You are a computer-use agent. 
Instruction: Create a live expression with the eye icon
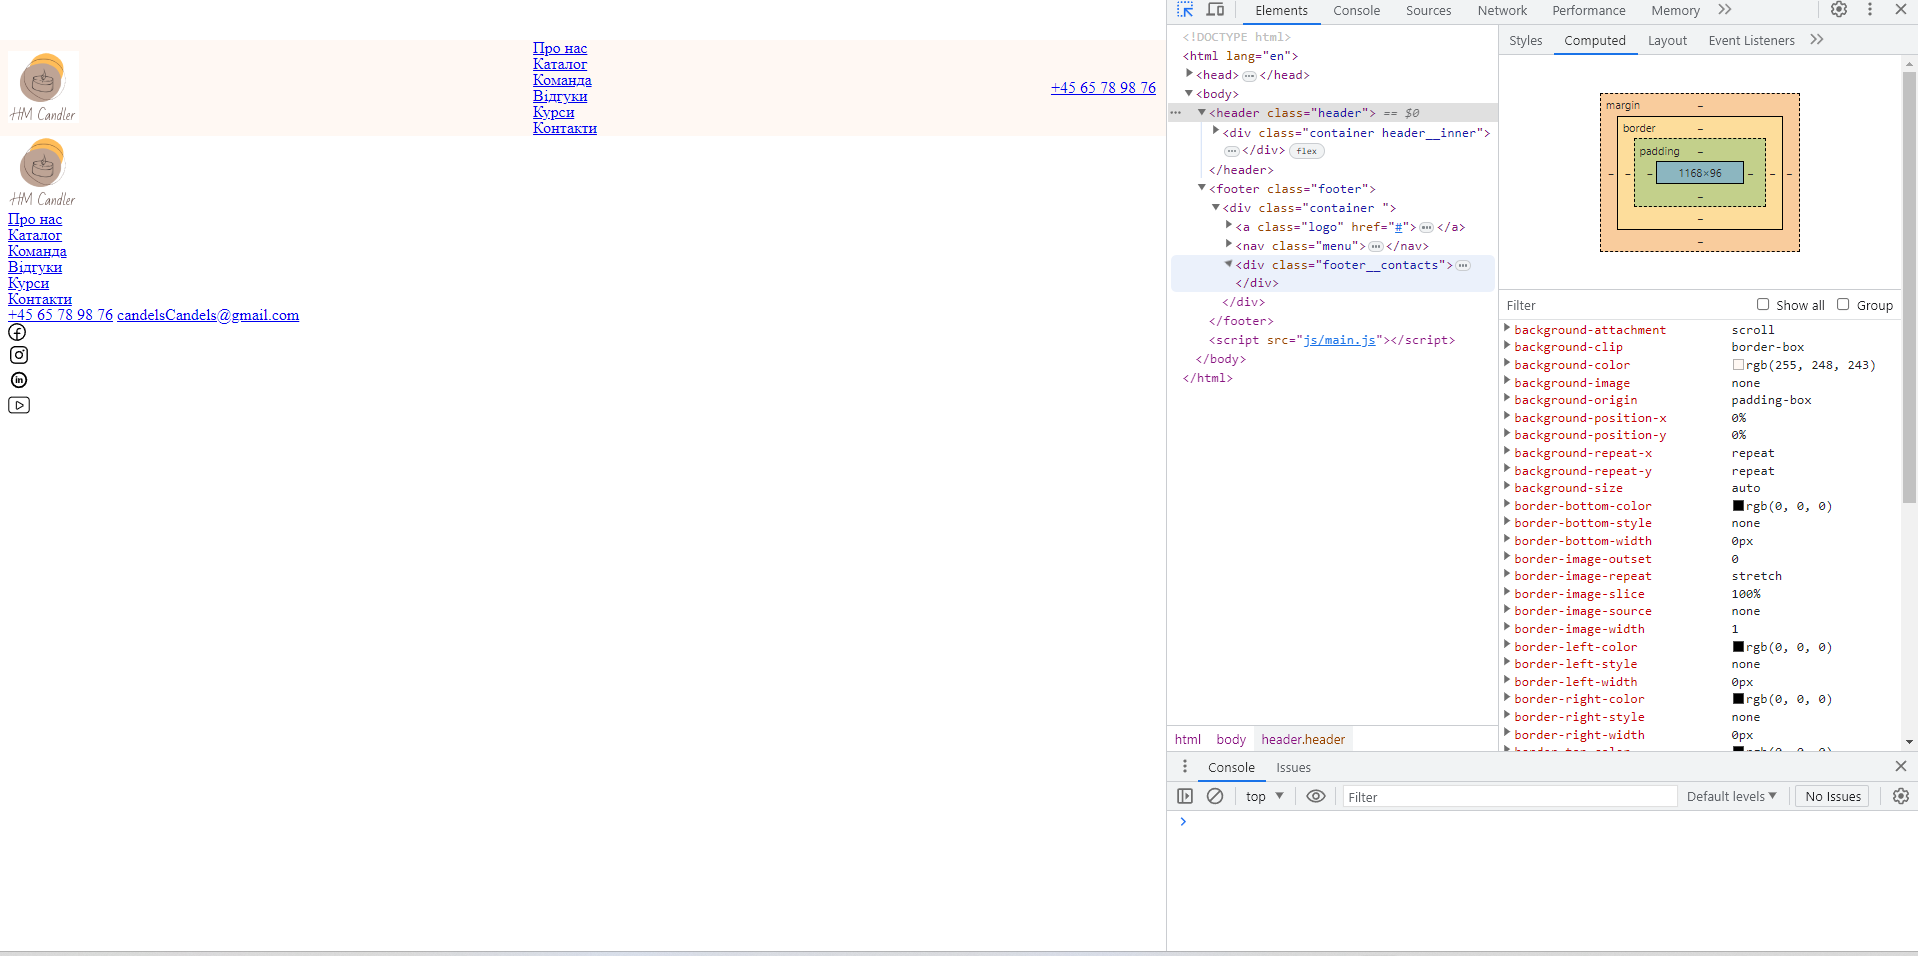1316,796
